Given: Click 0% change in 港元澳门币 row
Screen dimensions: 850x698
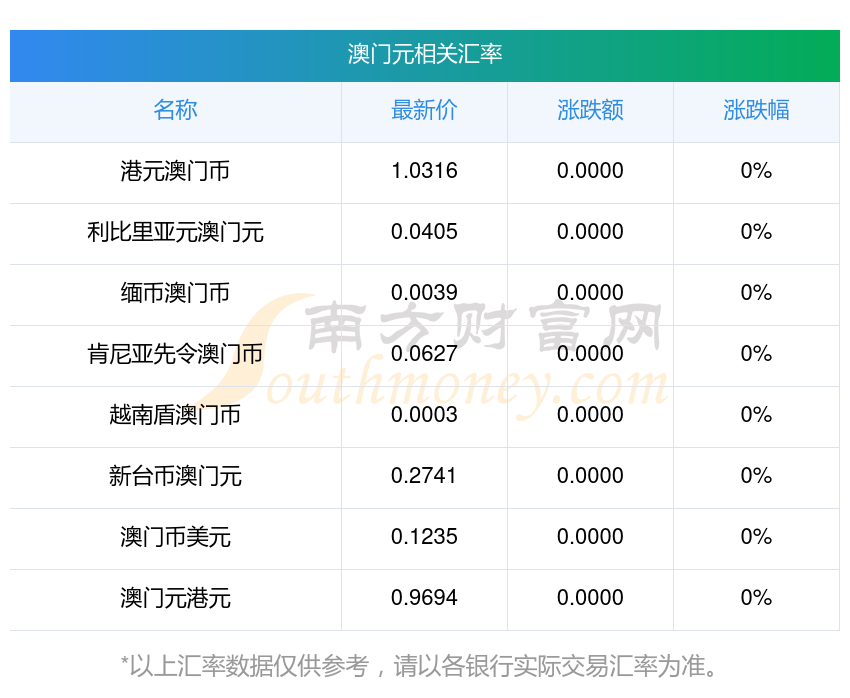Looking at the screenshot, I should [x=756, y=171].
